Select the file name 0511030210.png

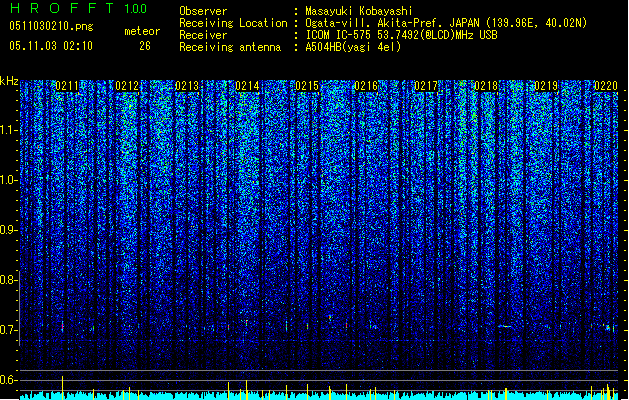point(51,27)
